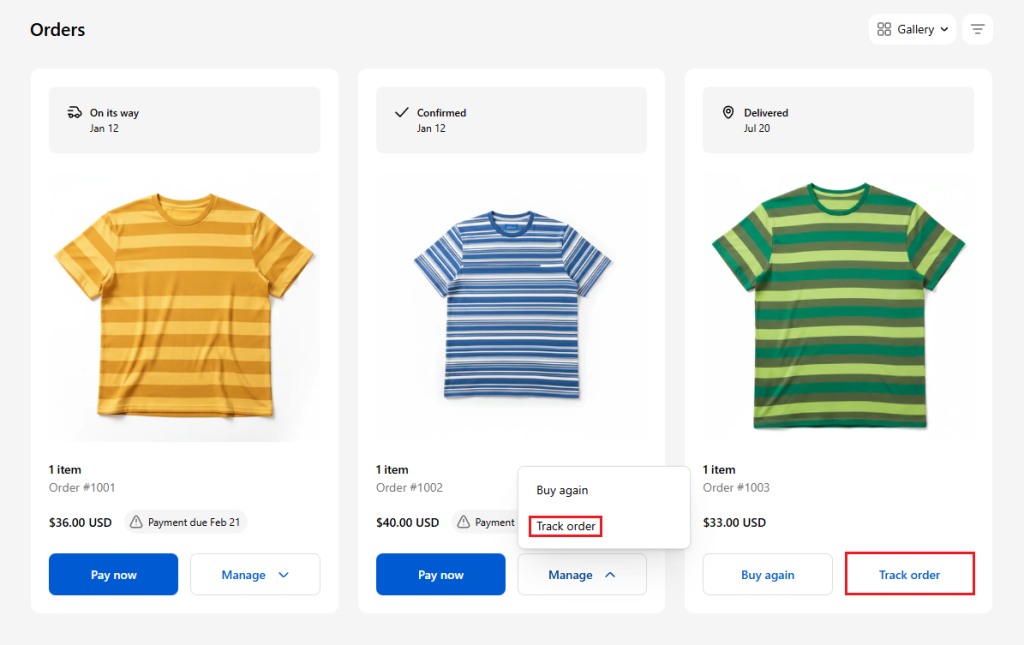Click Track order for Order #1003

tap(909, 573)
